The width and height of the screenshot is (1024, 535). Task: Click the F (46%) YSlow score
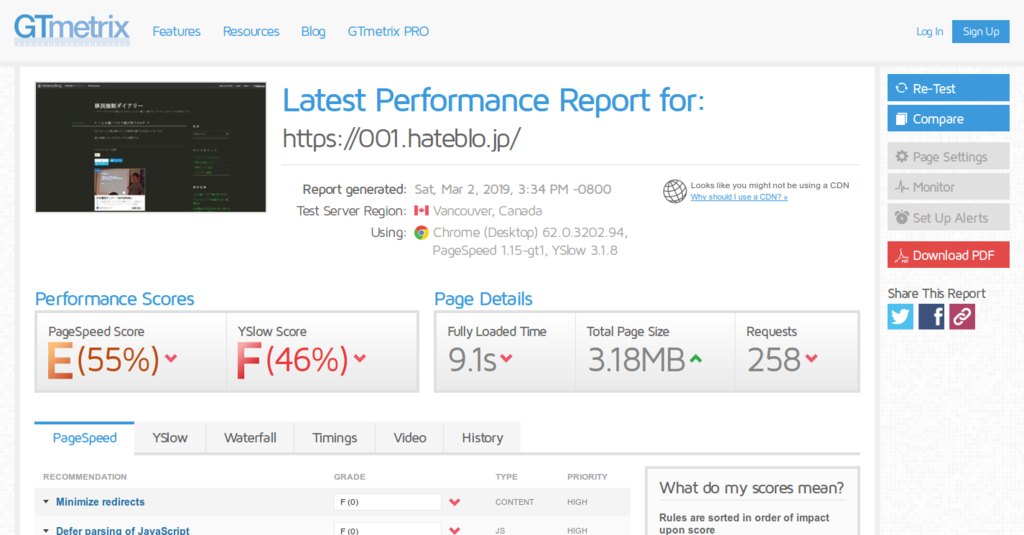point(292,360)
